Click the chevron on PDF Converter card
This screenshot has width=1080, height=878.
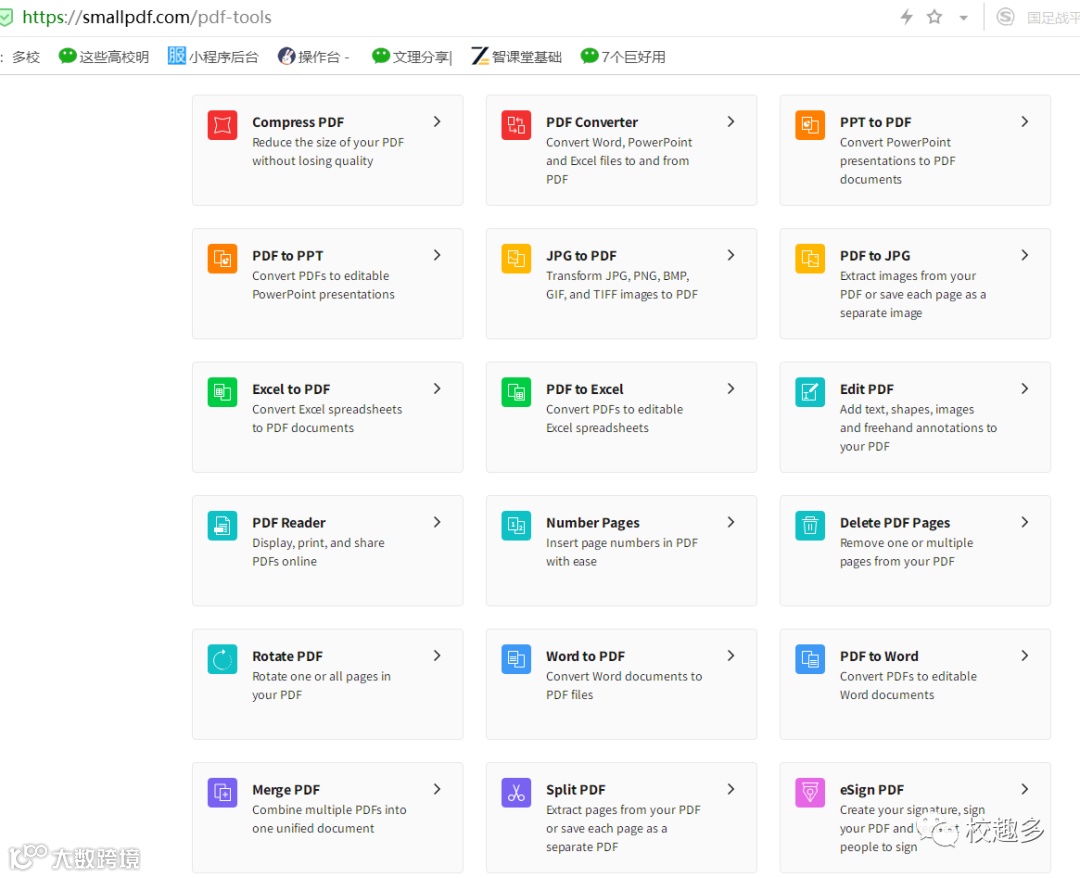pos(731,122)
